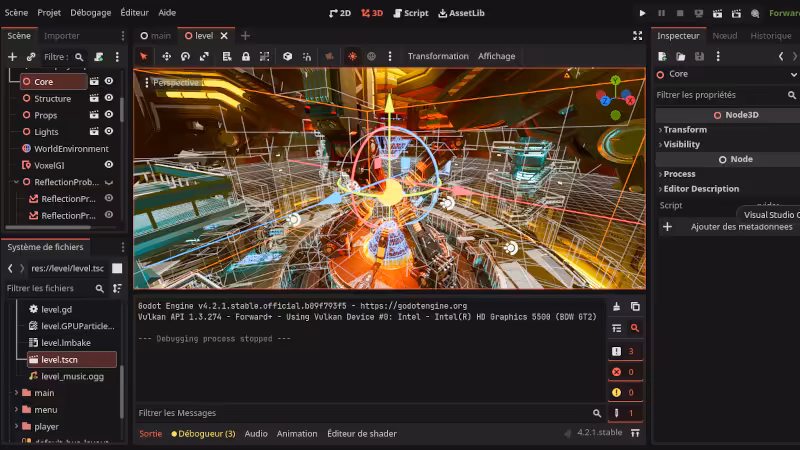This screenshot has height=450, width=800.
Task: Activate the Scale Mode tool
Action: (204, 56)
